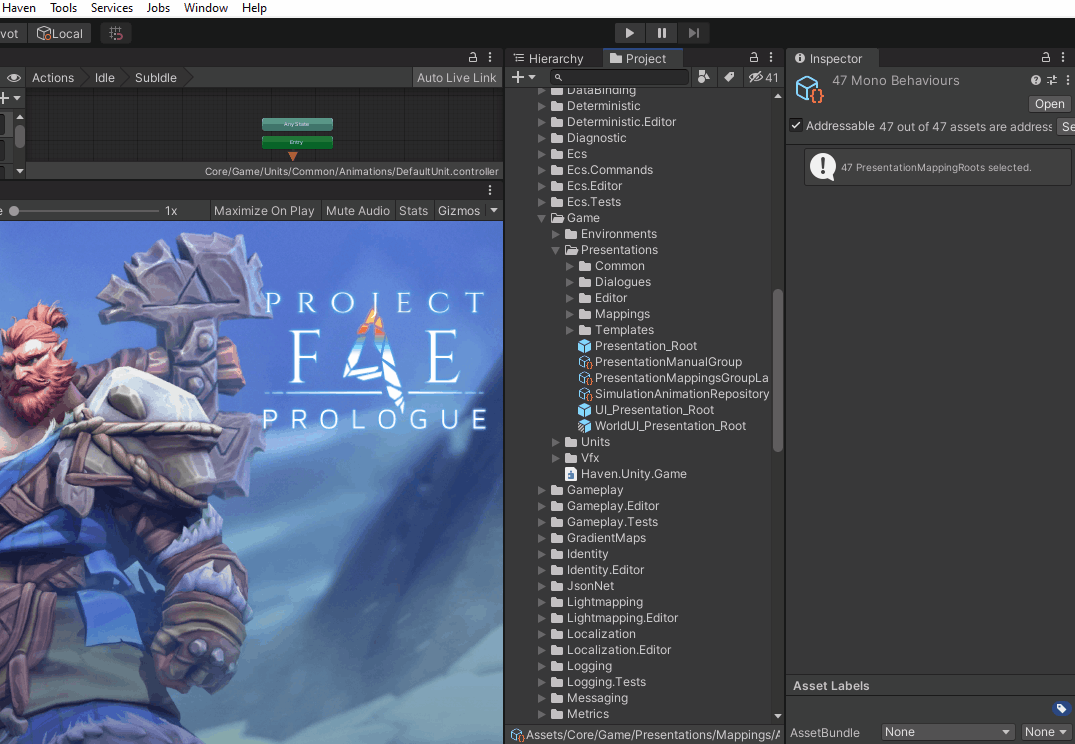
Task: Select Haven.Unity.Game assembly definition file
Action: [625, 474]
